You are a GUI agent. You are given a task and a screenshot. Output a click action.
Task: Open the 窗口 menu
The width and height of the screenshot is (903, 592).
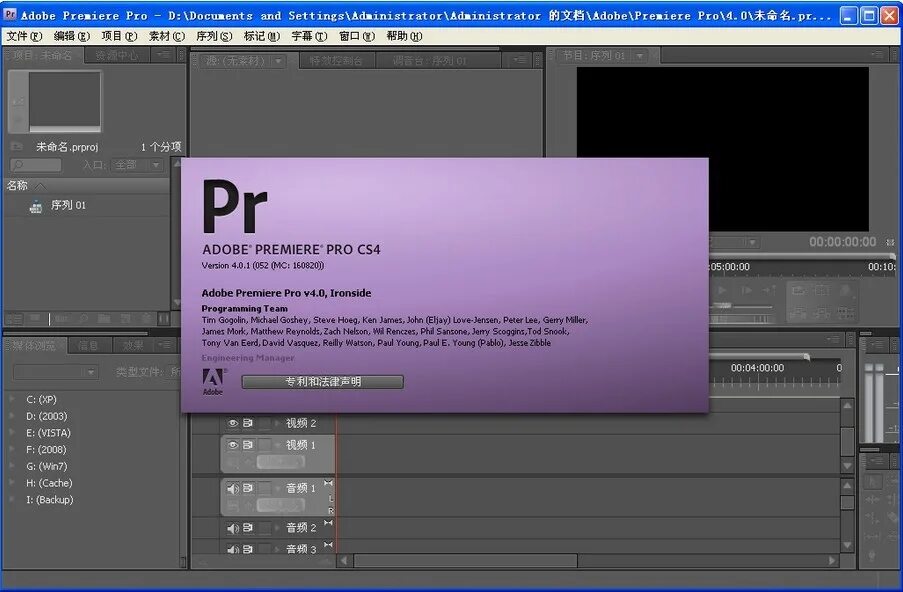click(x=357, y=36)
